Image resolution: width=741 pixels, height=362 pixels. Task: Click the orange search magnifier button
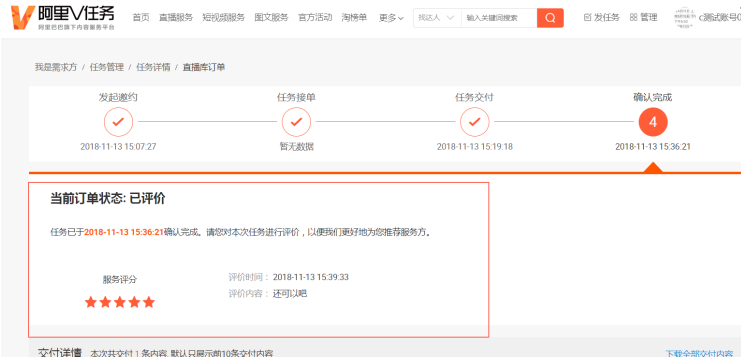[550, 18]
